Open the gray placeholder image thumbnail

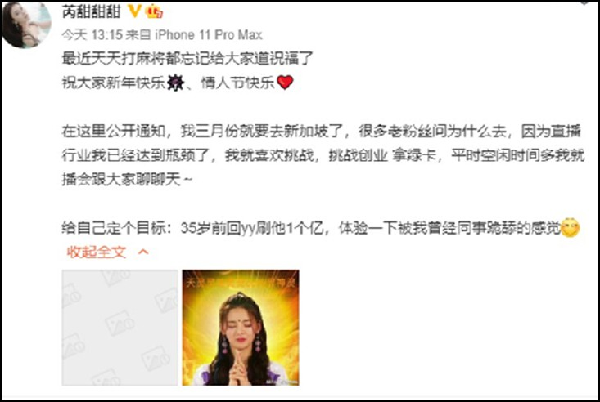click(120, 327)
